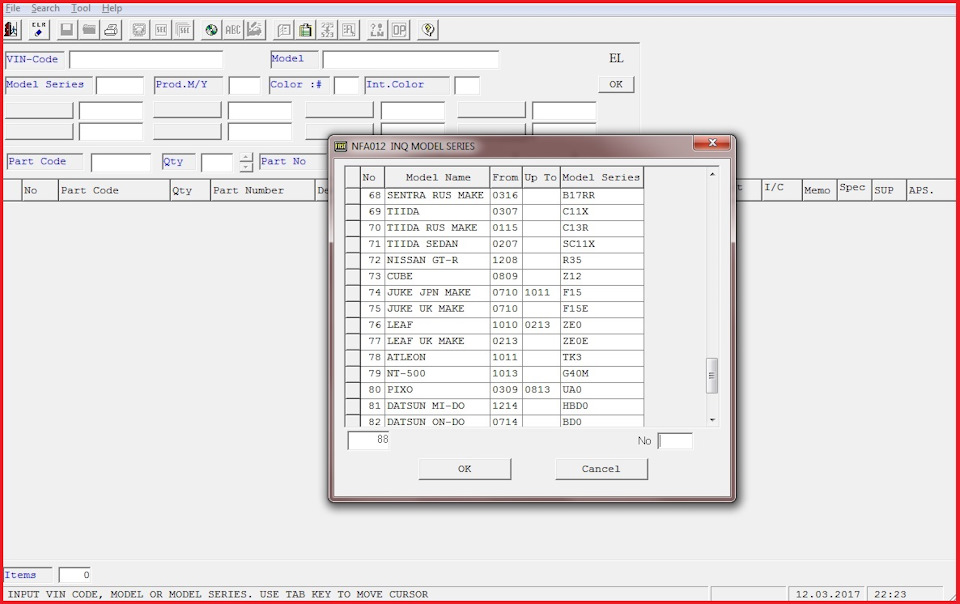The width and height of the screenshot is (960, 604).
Task: Increase Qty with the up spinner arrow
Action: [246, 158]
